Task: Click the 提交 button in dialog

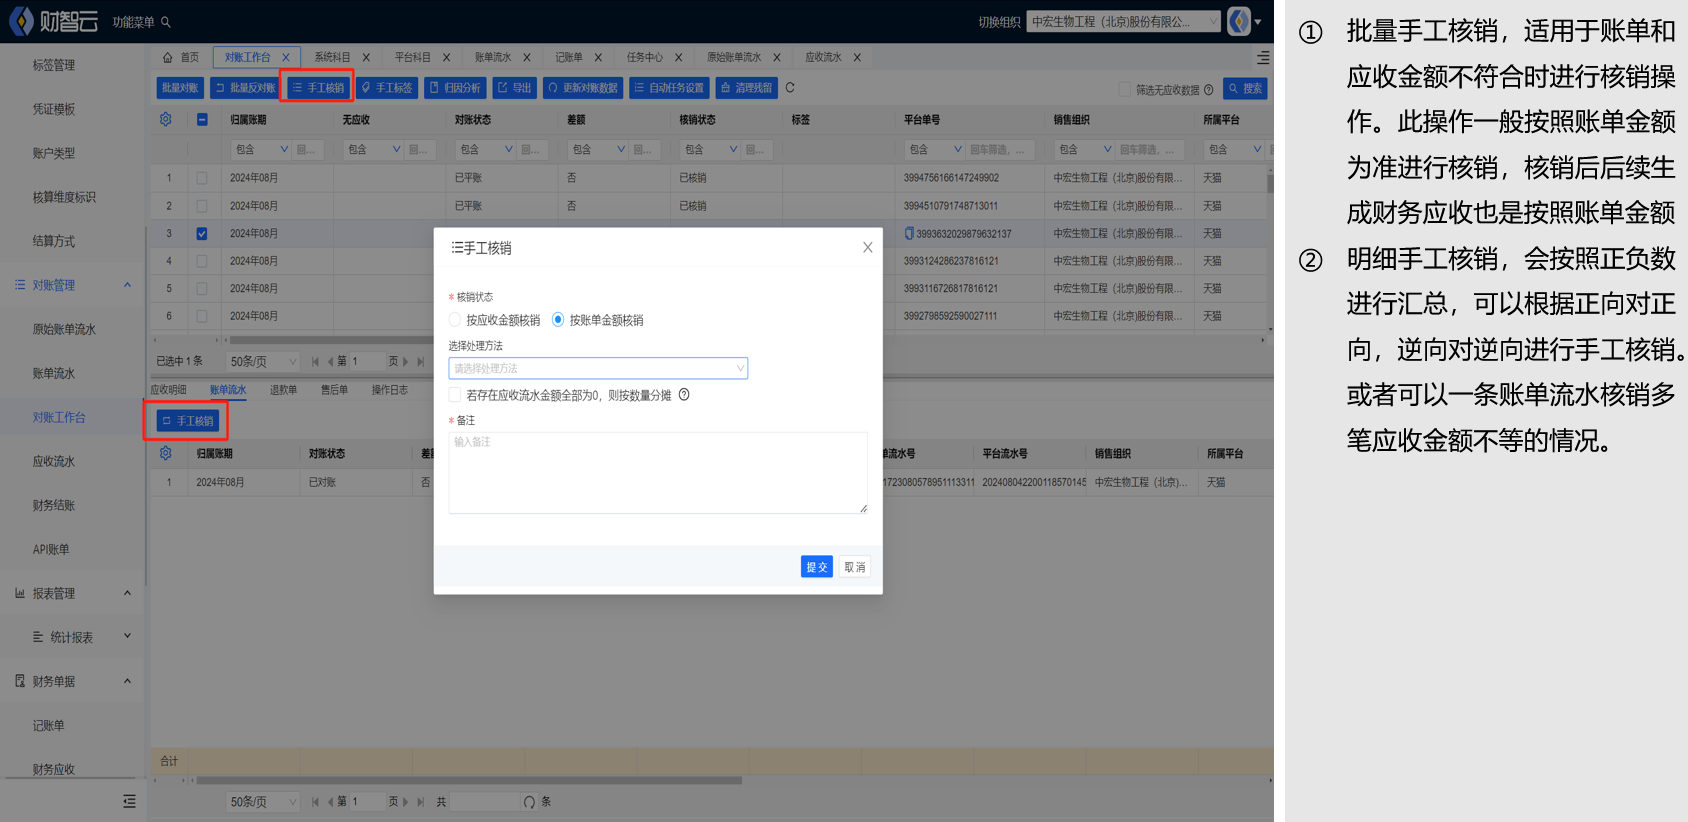Action: coord(816,567)
